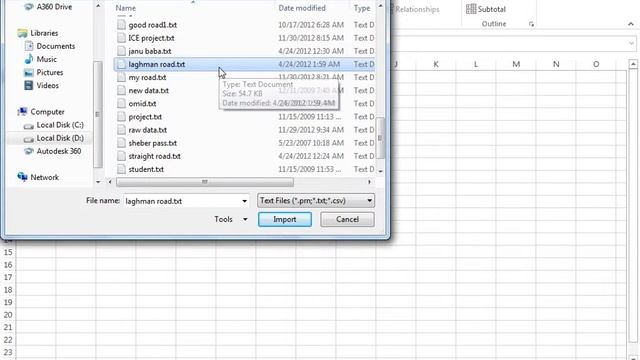Screen dimensions: 640x360
Task: Click the Excel vertical scrollbar up arrow
Action: (633, 64)
